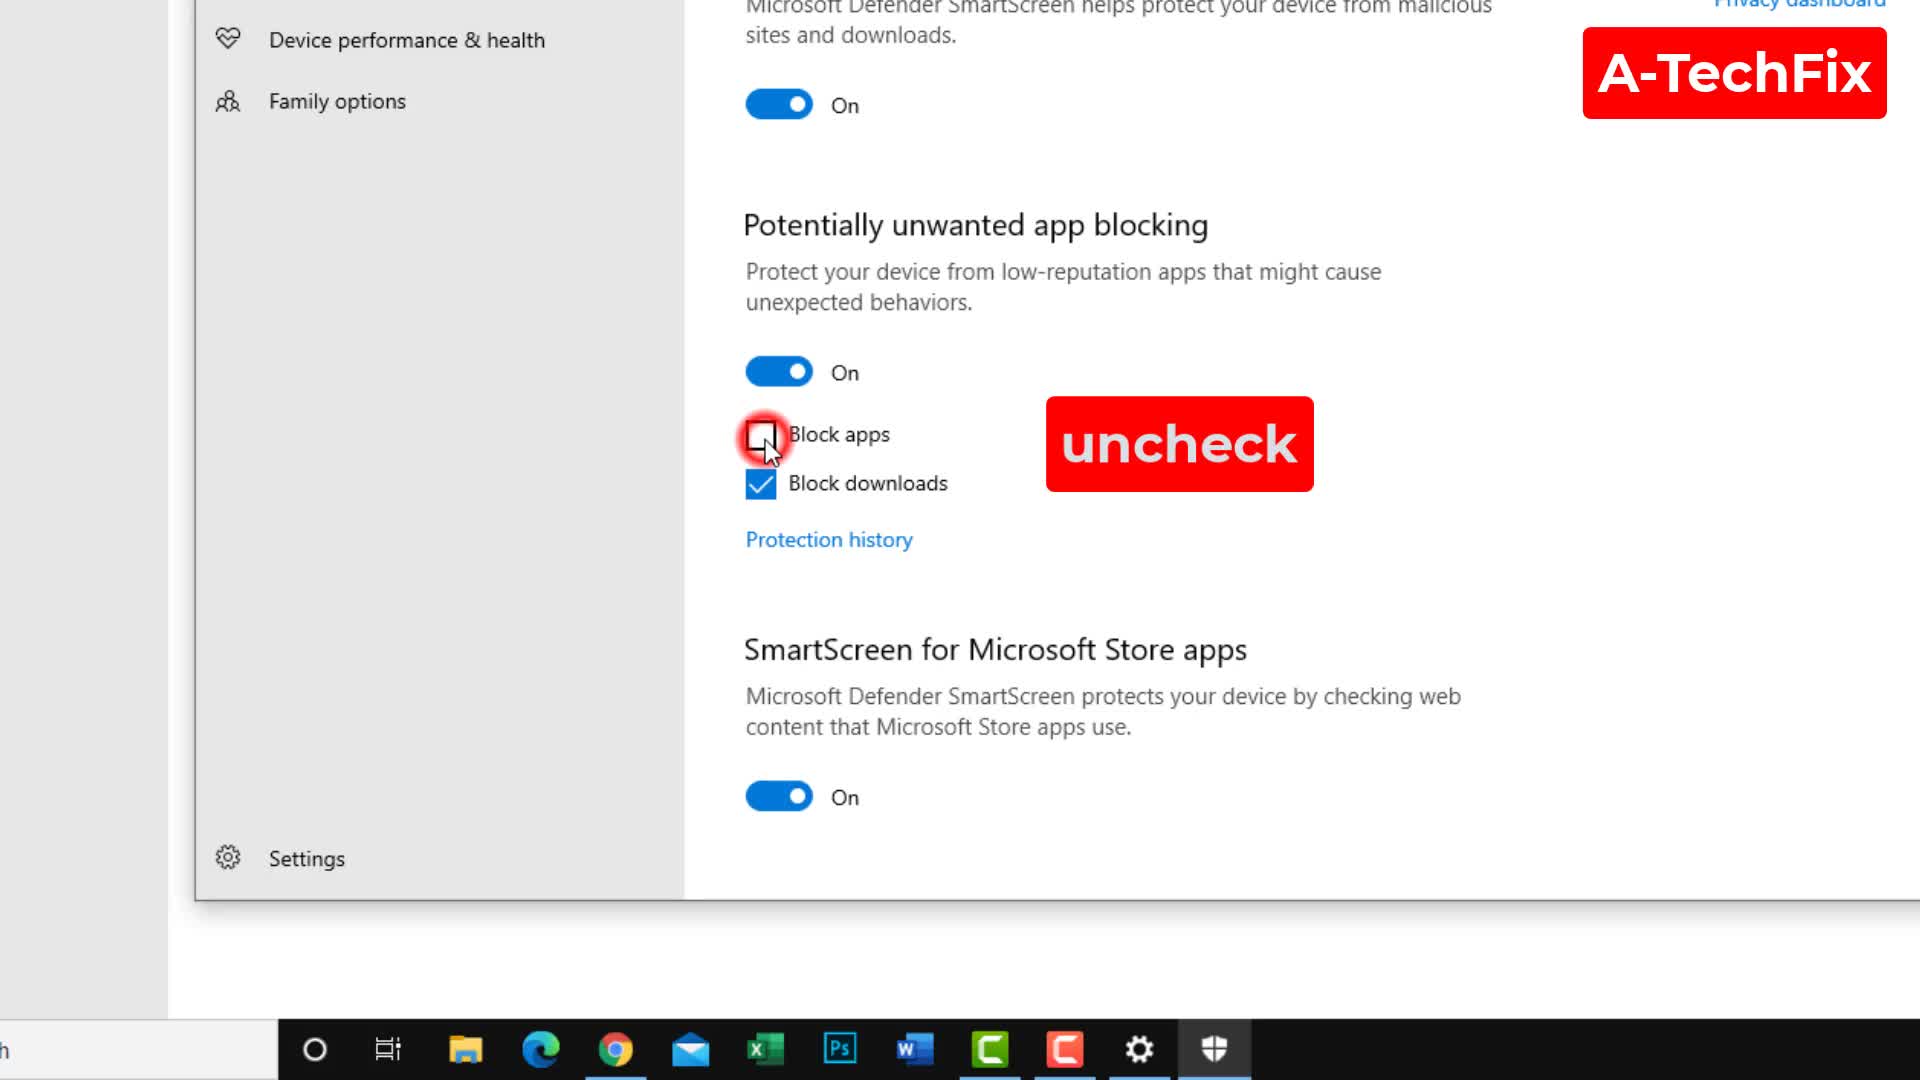Uncheck the Block apps checkbox
Viewport: 1920px width, 1080px height.
[x=761, y=436]
